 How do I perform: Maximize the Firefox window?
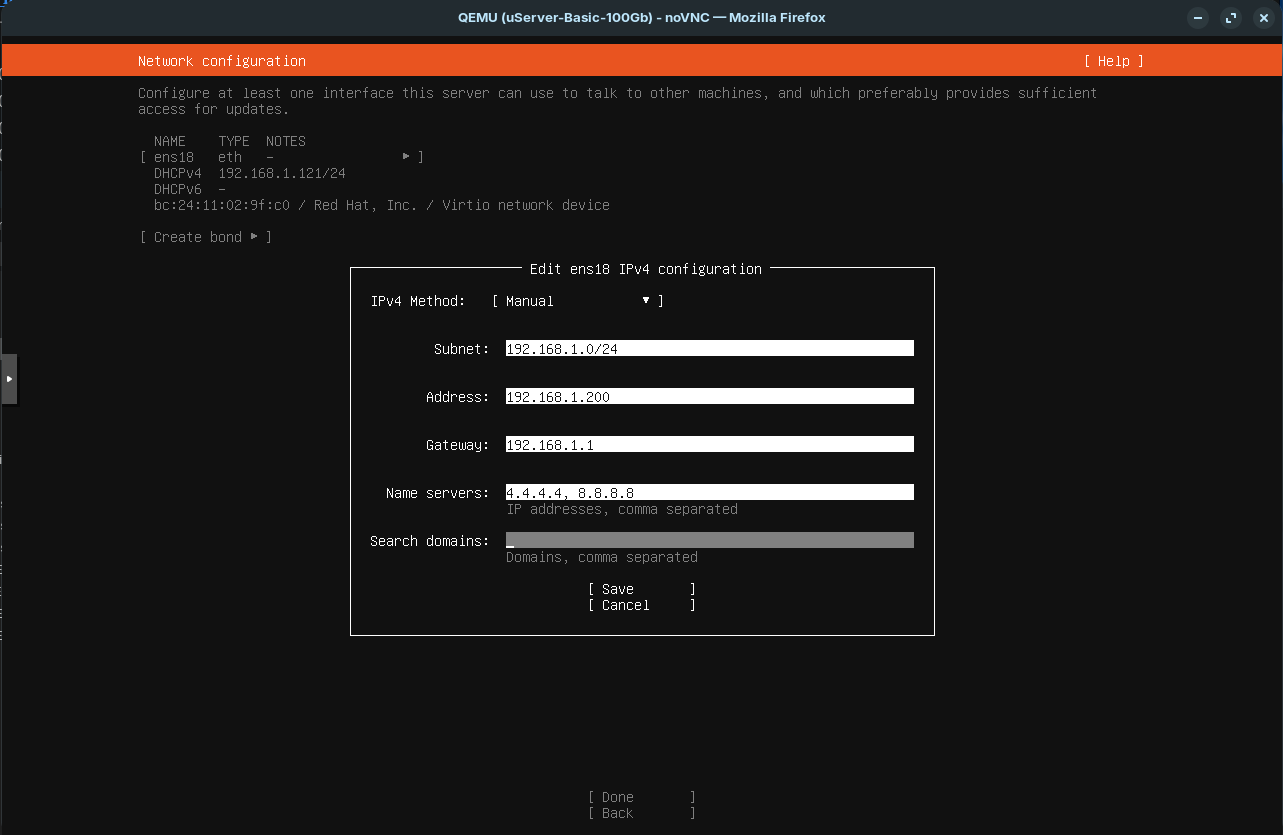click(1231, 18)
